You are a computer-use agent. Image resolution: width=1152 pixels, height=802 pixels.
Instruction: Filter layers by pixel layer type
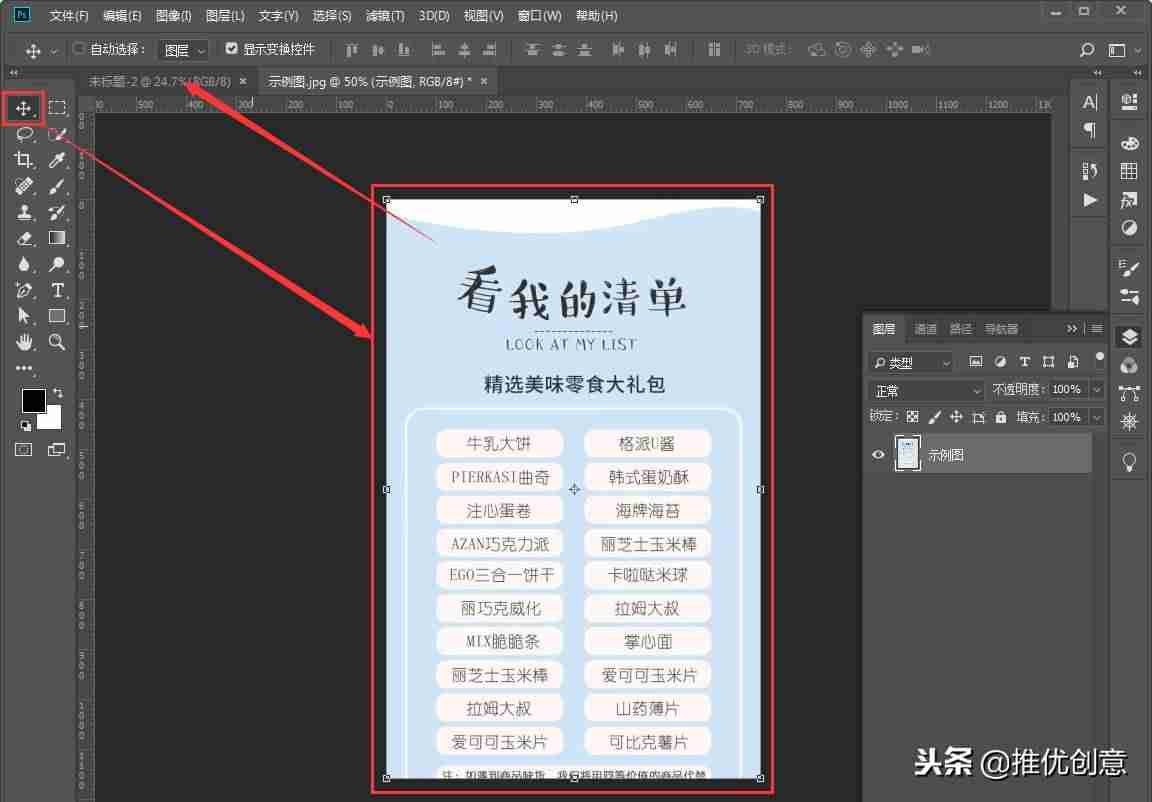976,361
